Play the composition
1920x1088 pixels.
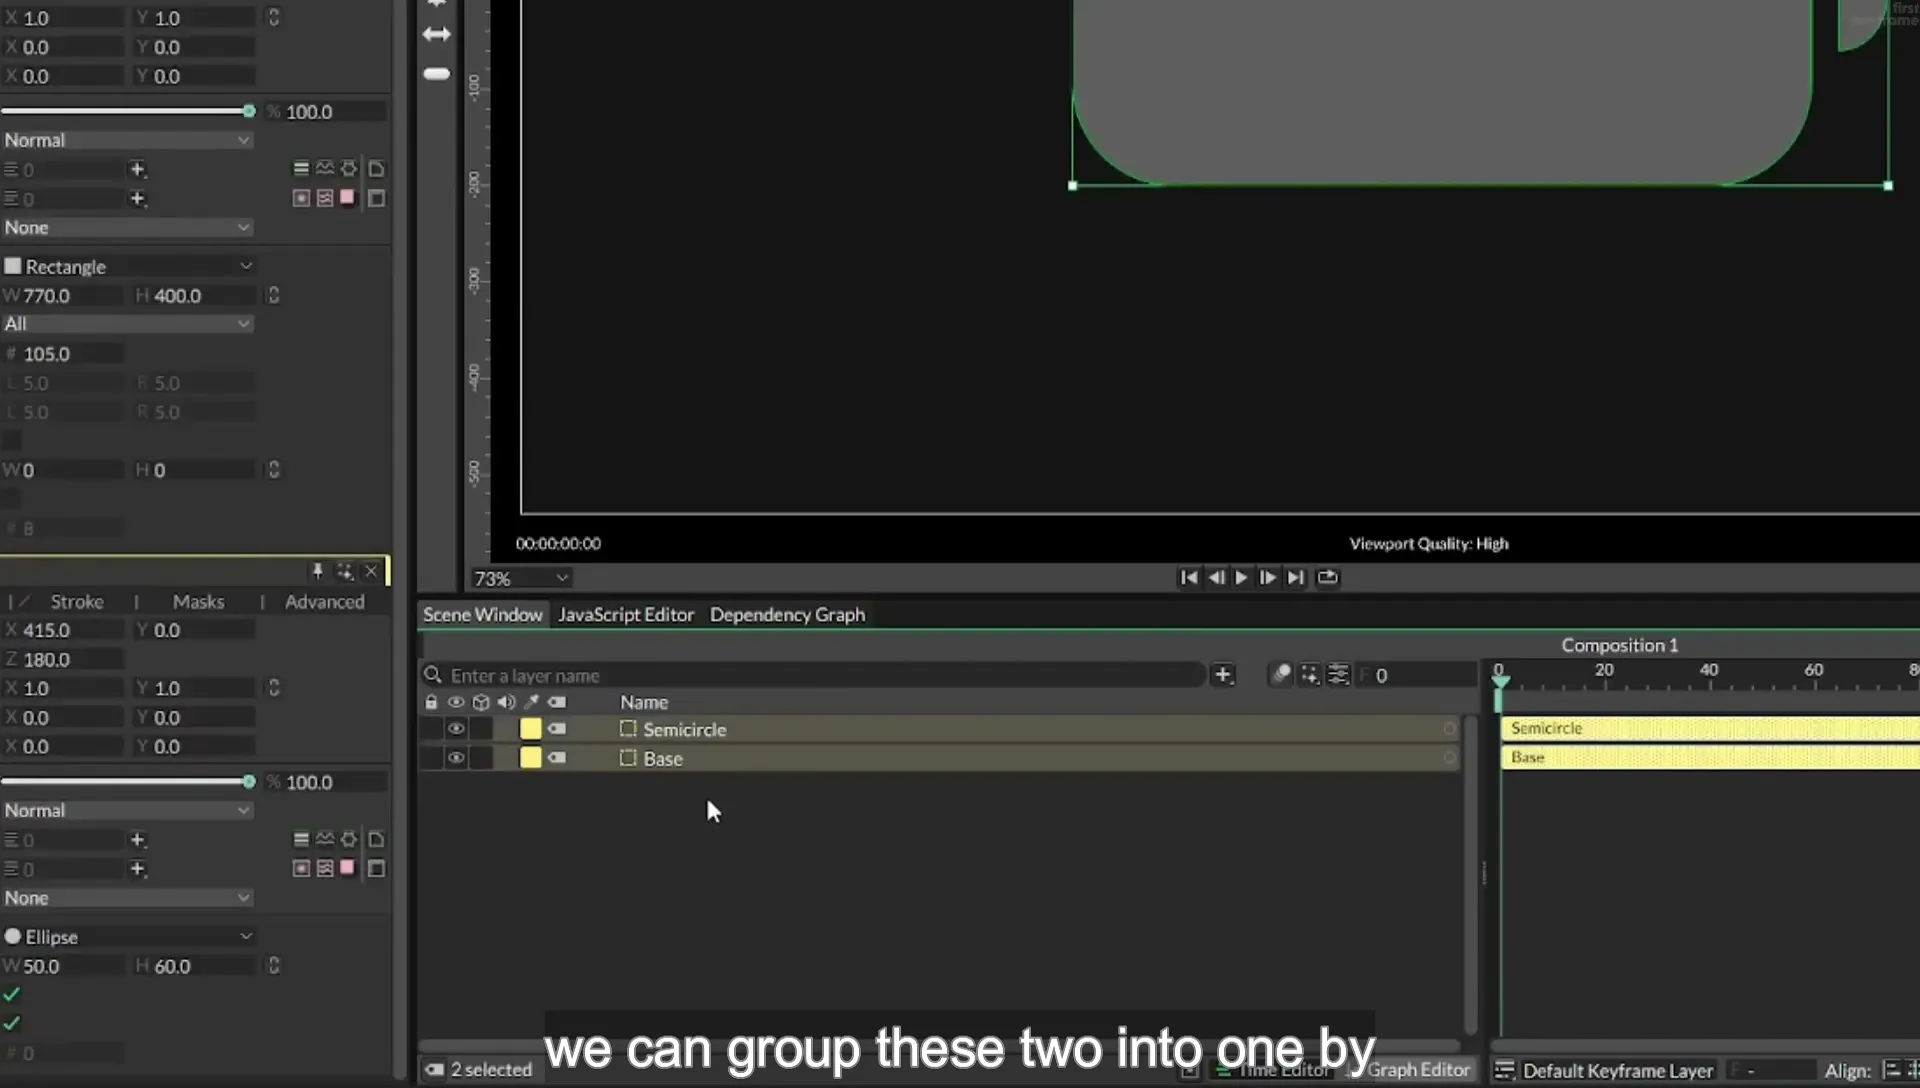pos(1241,577)
